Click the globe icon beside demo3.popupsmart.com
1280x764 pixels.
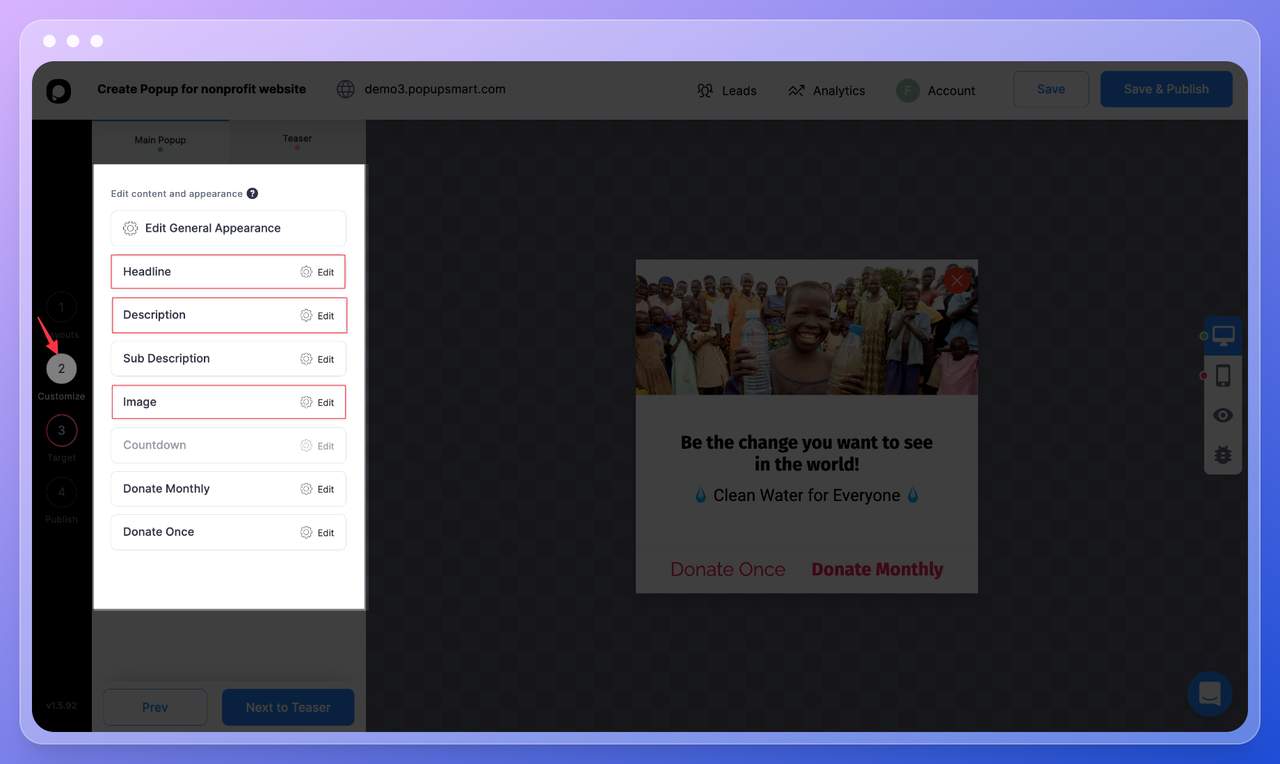pos(346,89)
